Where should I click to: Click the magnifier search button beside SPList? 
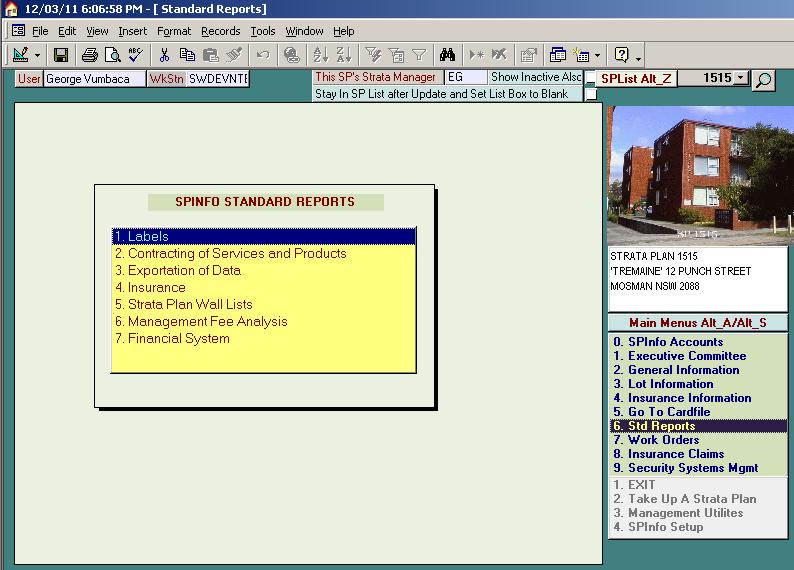[x=764, y=80]
